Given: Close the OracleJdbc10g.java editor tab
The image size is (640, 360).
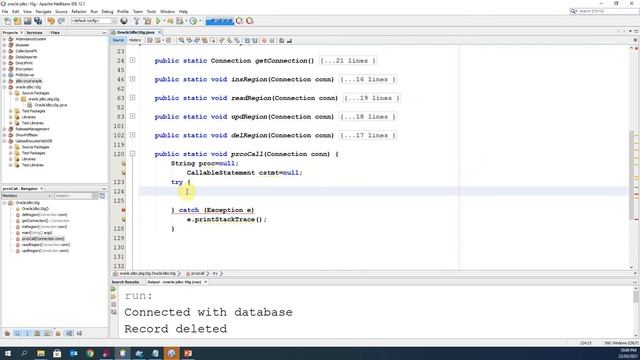Looking at the screenshot, I should [x=160, y=32].
